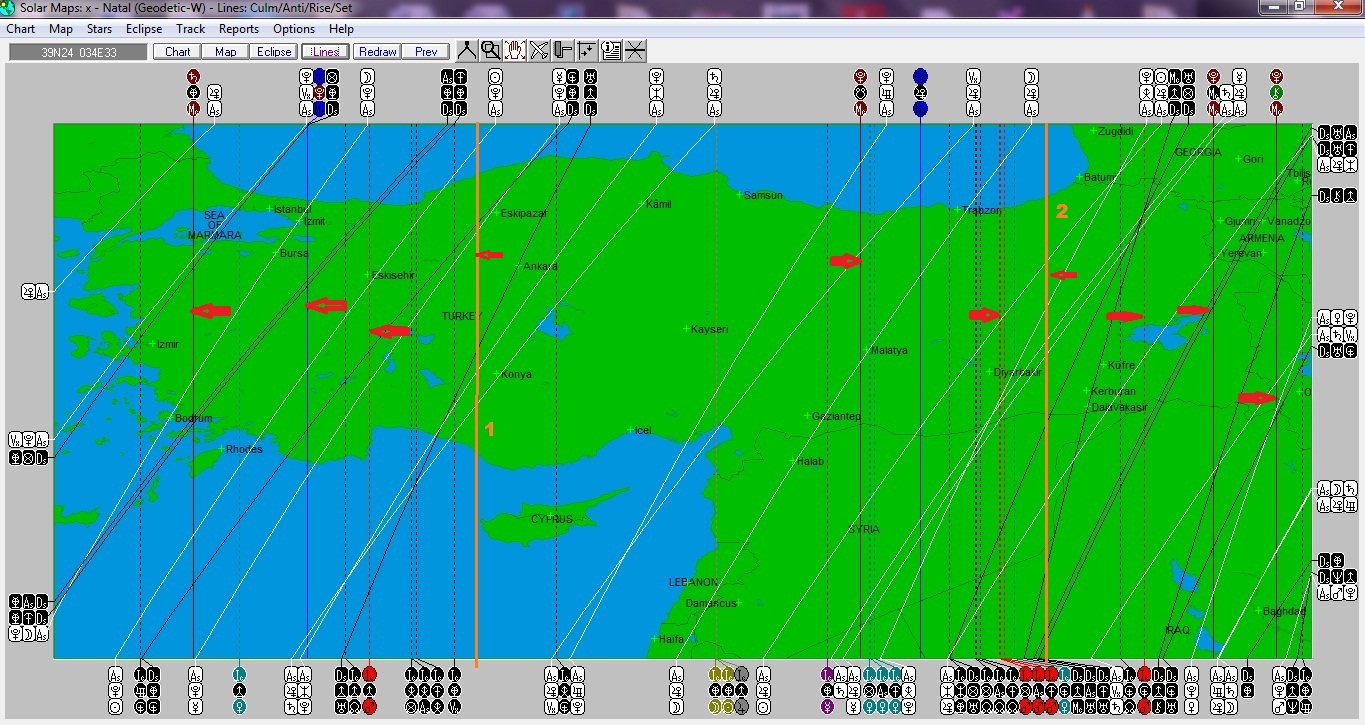Open the Chart menu
Viewport: 1365px width, 725px height.
20,29
